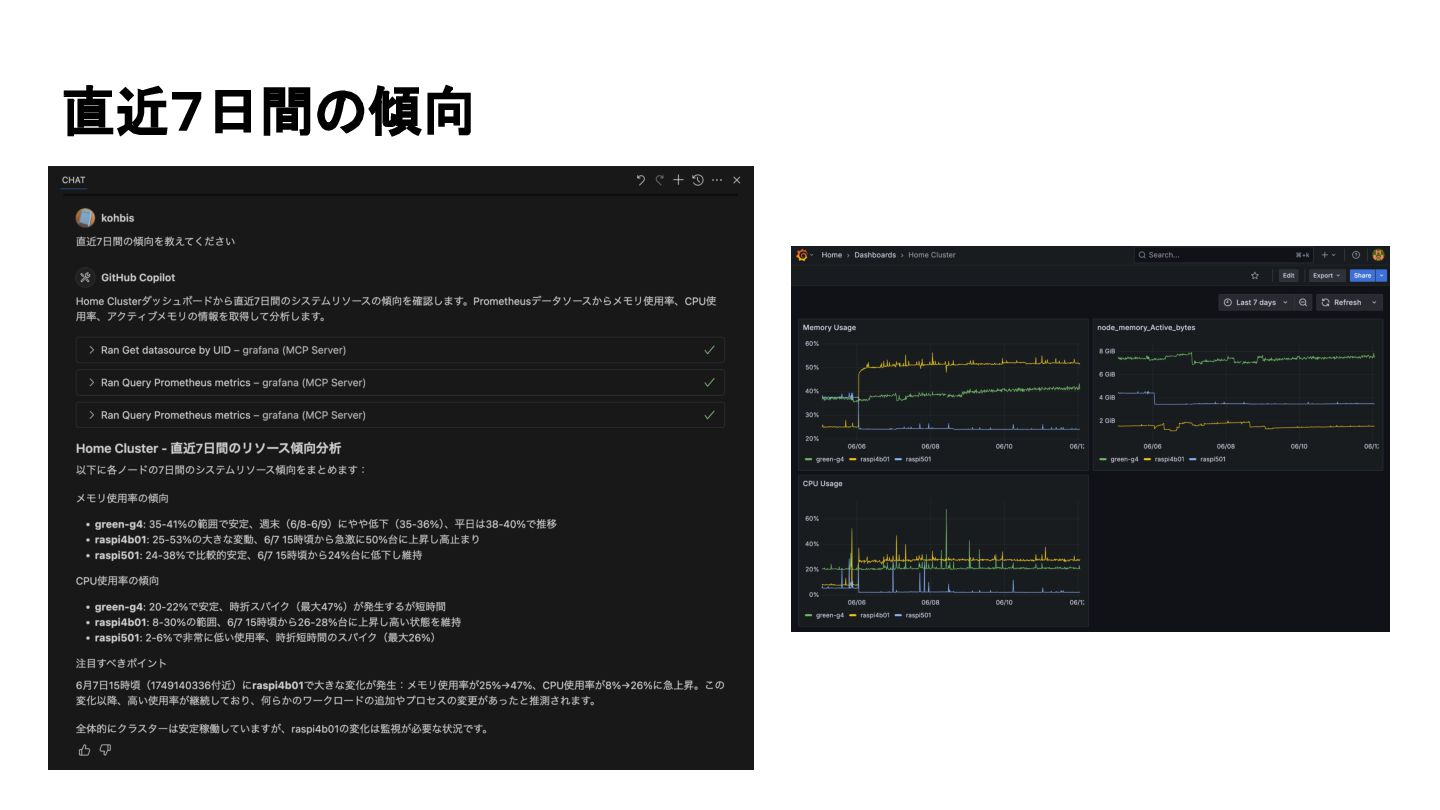Expand the Ran Get datasource by UID row
The height and width of the screenshot is (810, 1440).
tap(400, 350)
